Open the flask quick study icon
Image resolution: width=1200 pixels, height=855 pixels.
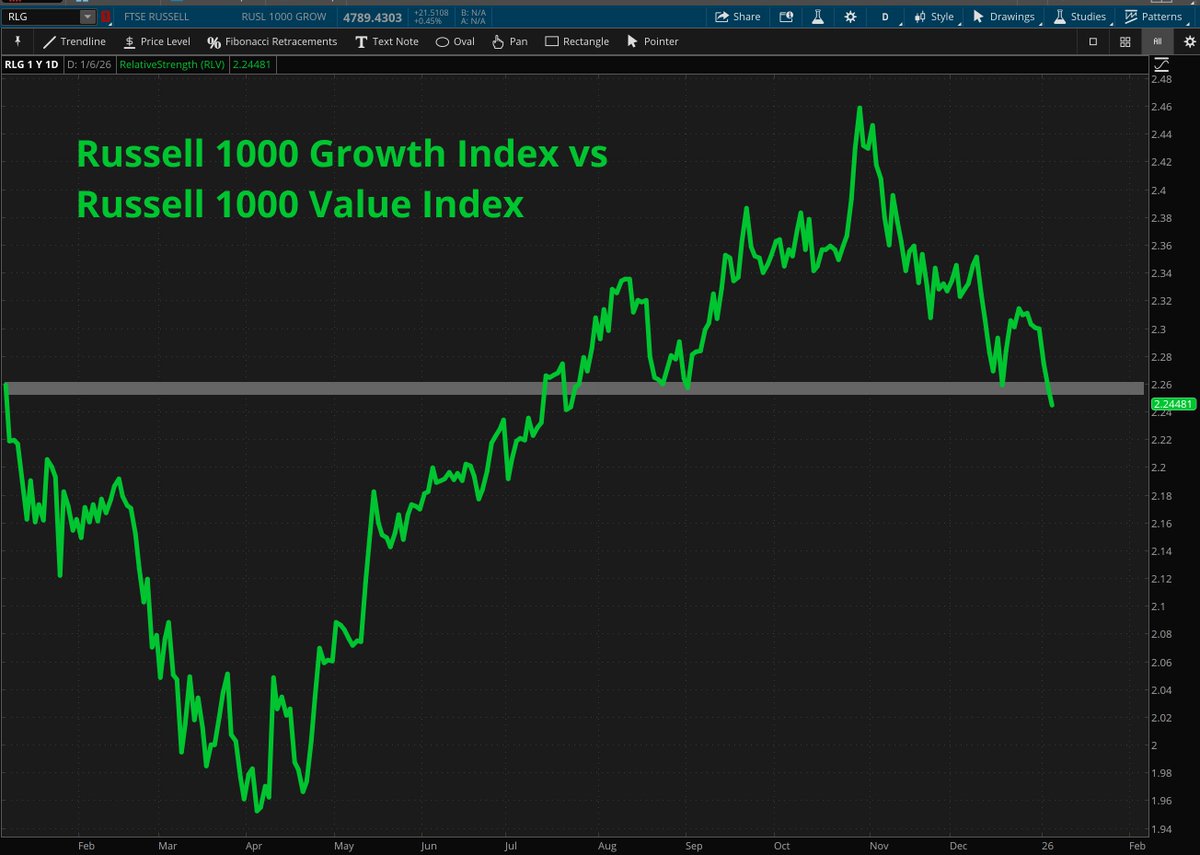coord(817,16)
